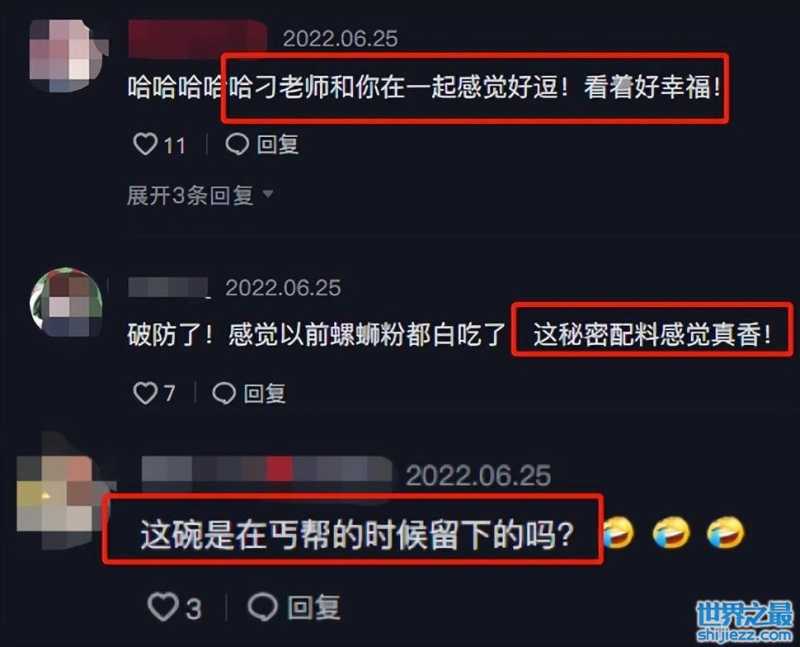This screenshot has height=647, width=800.
Task: Click the 世界之最 shijiezz.com watermark
Action: click(x=744, y=621)
